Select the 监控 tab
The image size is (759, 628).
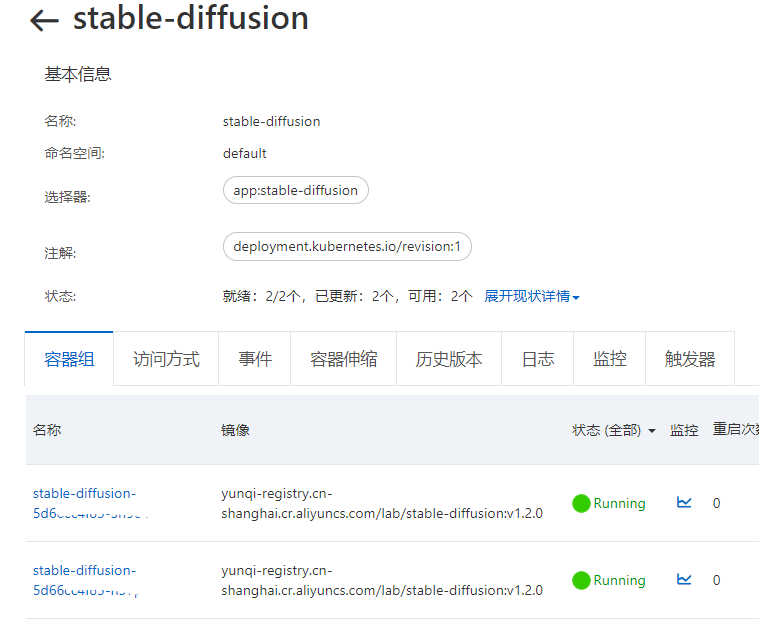click(609, 359)
